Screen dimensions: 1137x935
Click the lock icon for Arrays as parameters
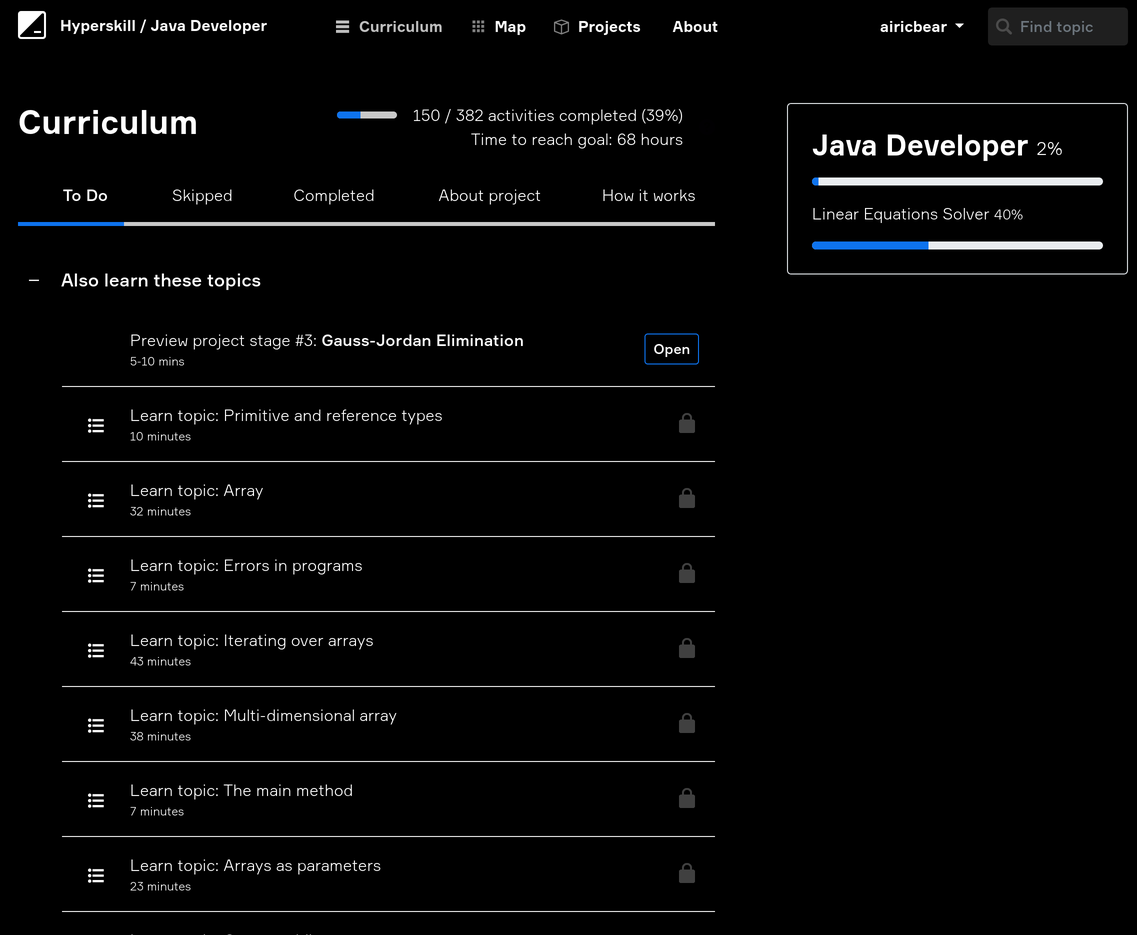pyautogui.click(x=687, y=873)
